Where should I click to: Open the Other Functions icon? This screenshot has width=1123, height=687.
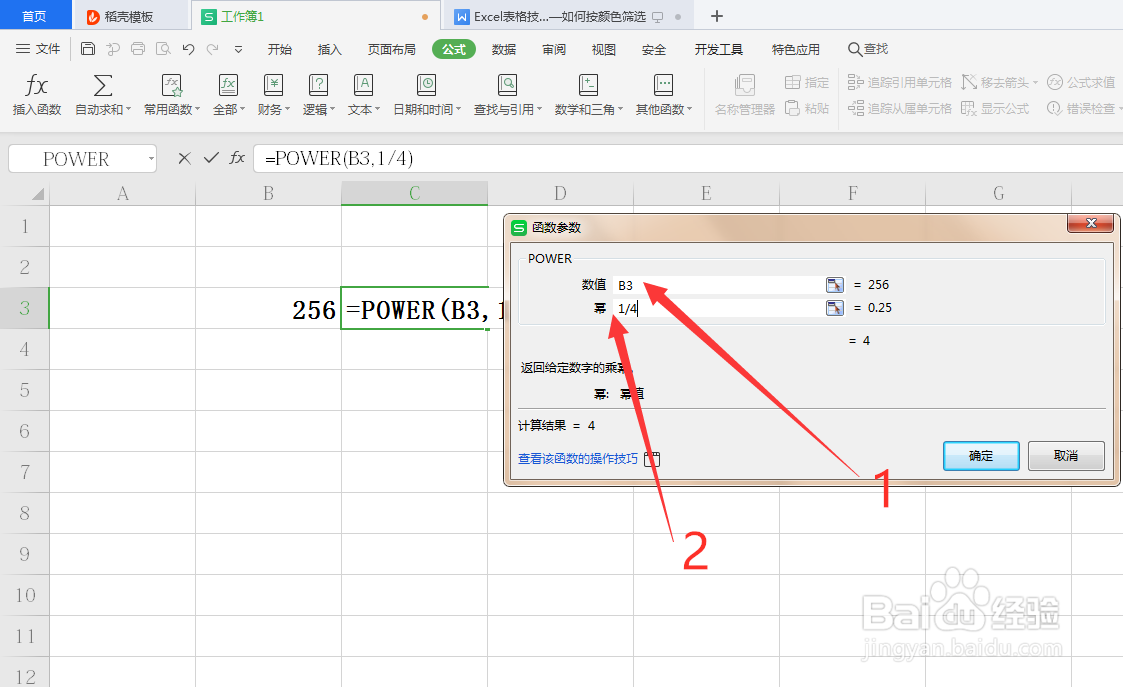pyautogui.click(x=663, y=86)
